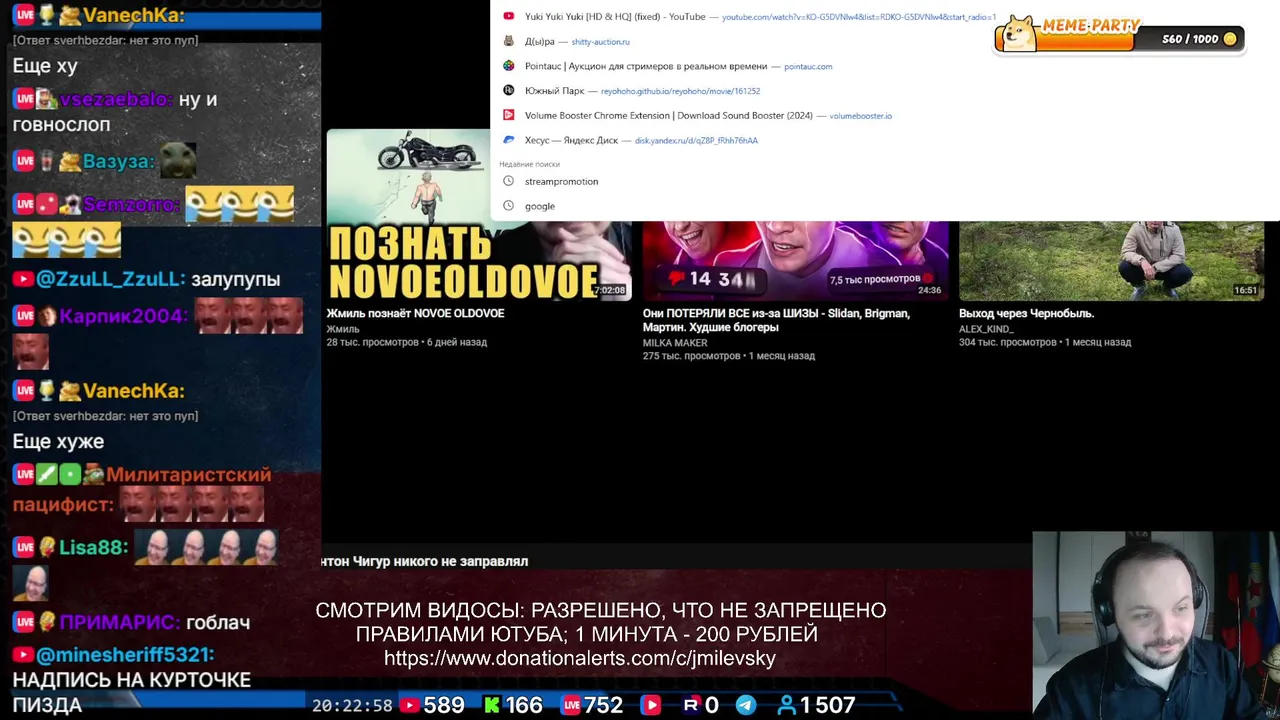Click chat username @ZzuLL_ZzuLL

pyautogui.click(x=110, y=280)
